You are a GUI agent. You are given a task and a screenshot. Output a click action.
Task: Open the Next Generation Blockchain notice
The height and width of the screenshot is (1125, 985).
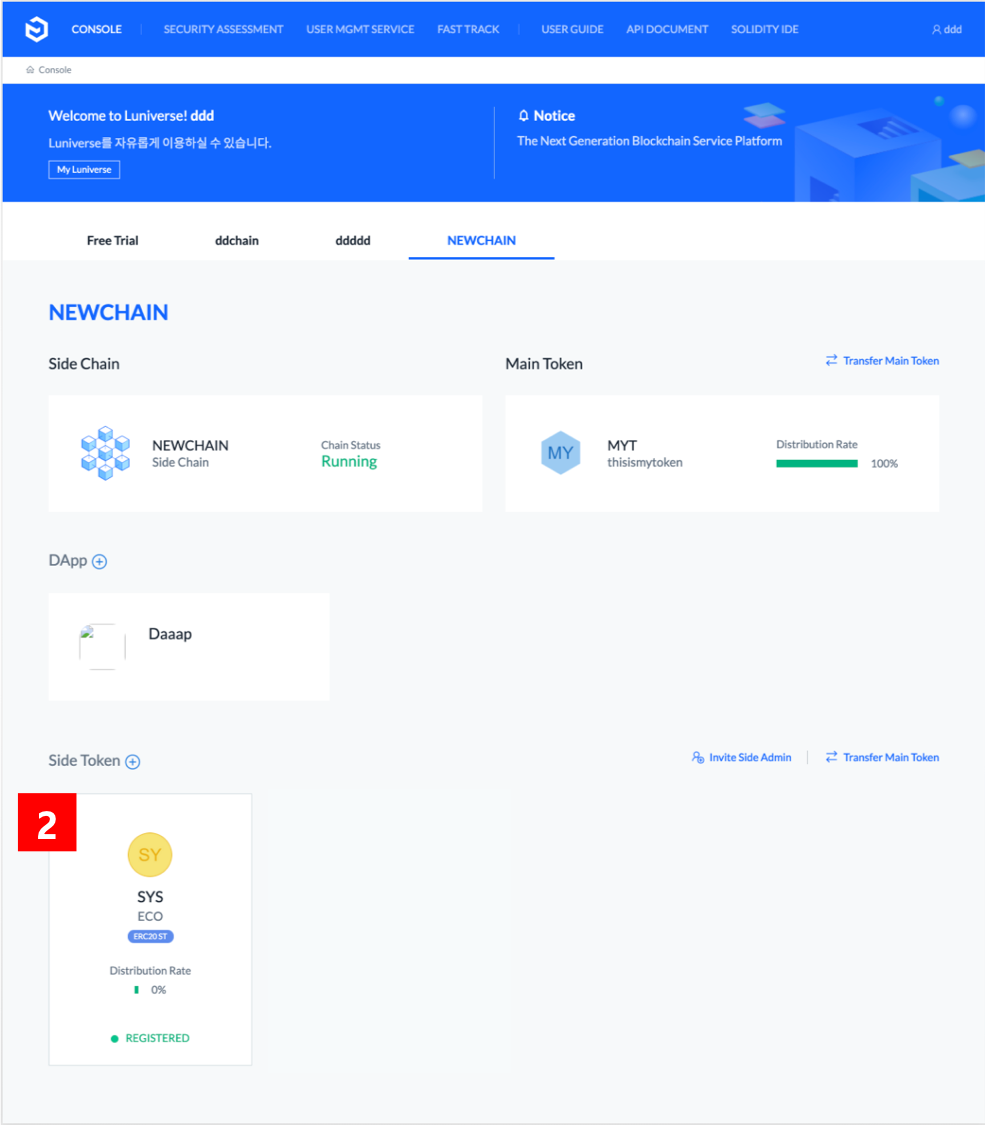click(x=649, y=141)
